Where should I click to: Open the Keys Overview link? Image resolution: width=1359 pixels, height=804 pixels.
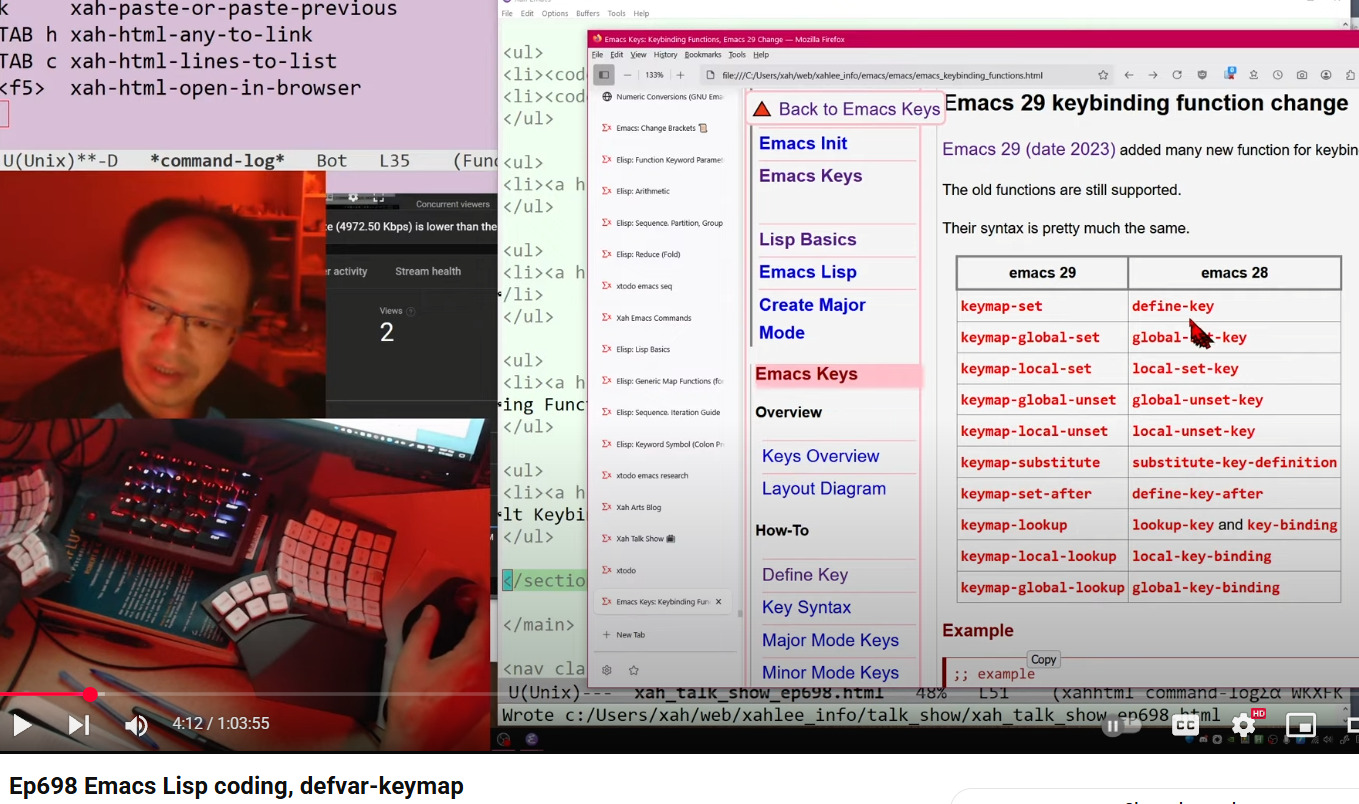(x=820, y=456)
